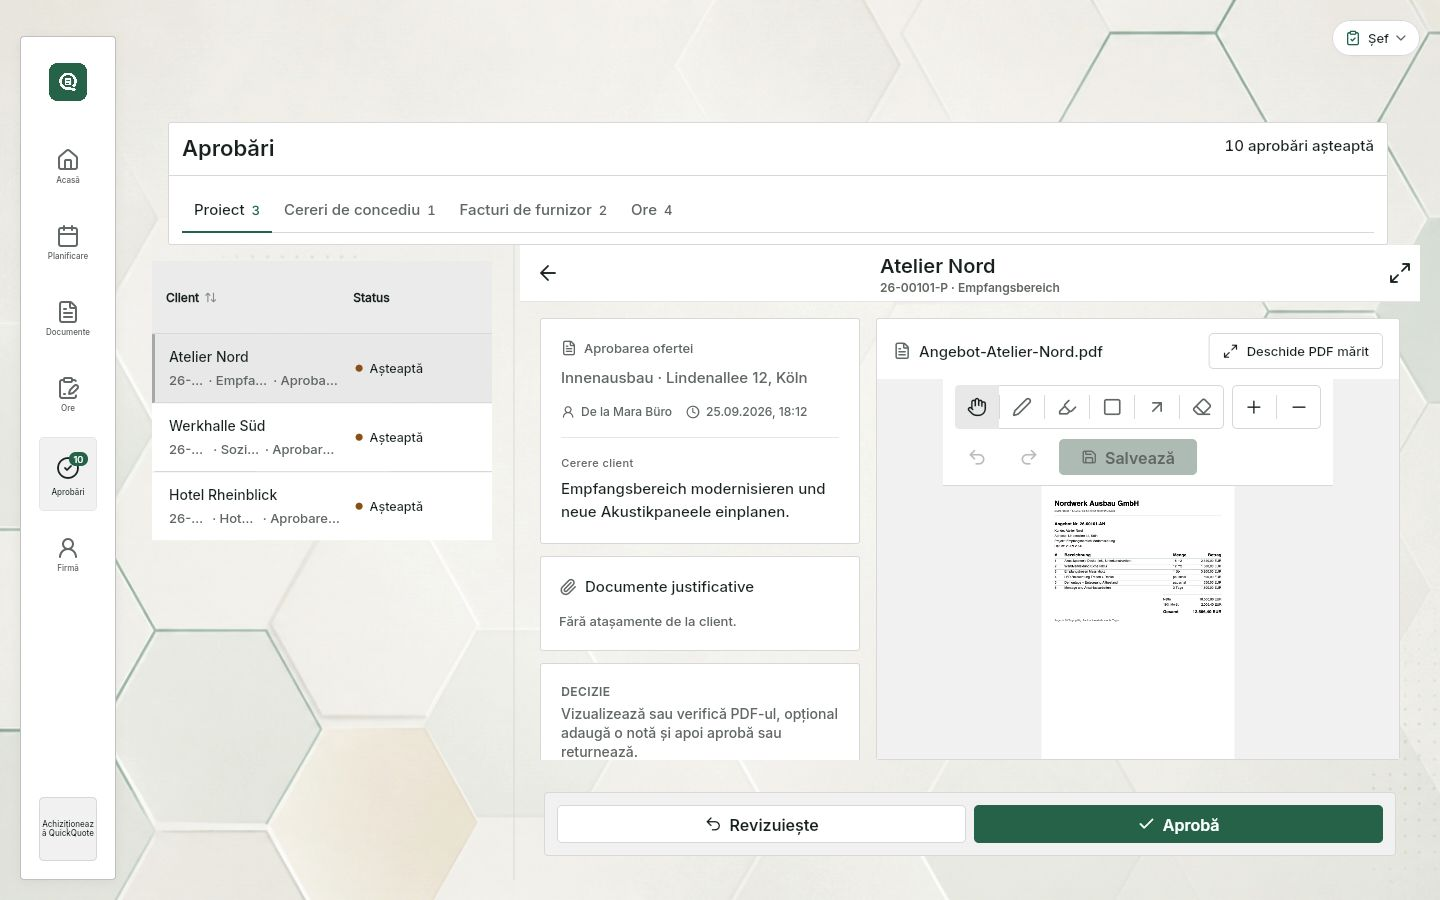The width and height of the screenshot is (1440, 900).
Task: Expand detail panel to full screen
Action: coord(1400,273)
